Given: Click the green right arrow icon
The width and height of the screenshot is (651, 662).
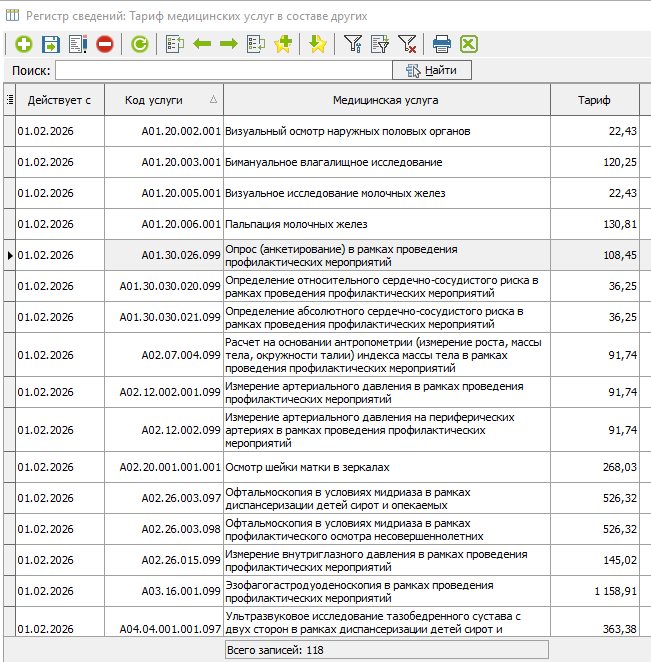Looking at the screenshot, I should click(x=228, y=44).
